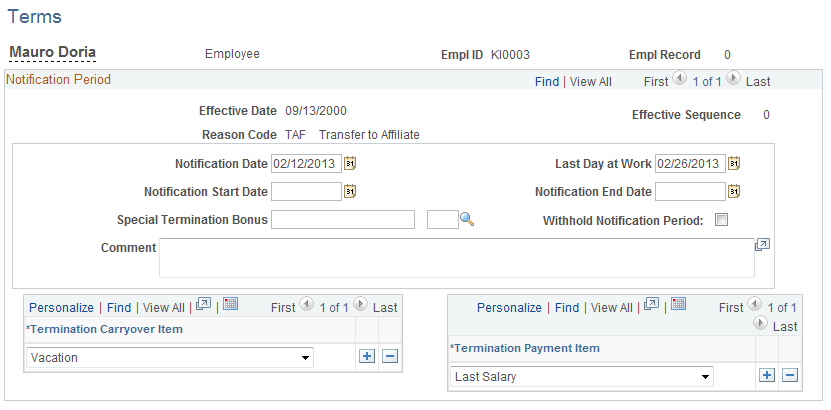Viewport: 831px width, 410px height.
Task: Click Special Termination Bonus amount field
Action: [x=343, y=219]
